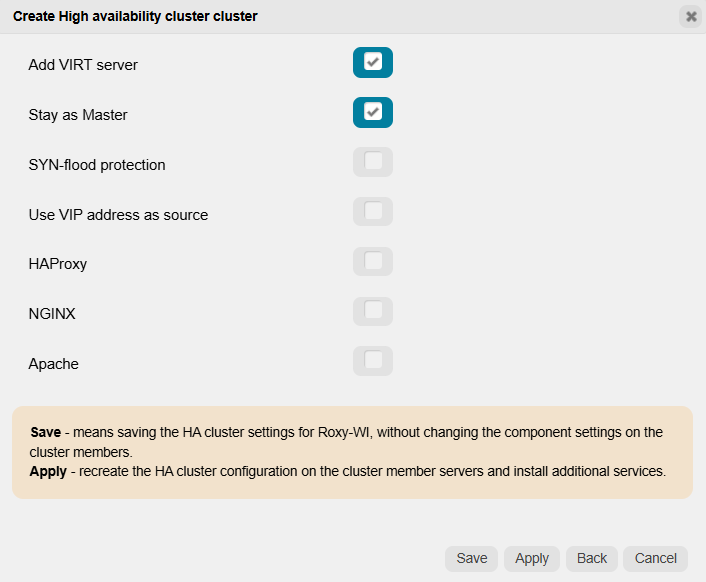Click the Add VIRT server label

point(83,65)
